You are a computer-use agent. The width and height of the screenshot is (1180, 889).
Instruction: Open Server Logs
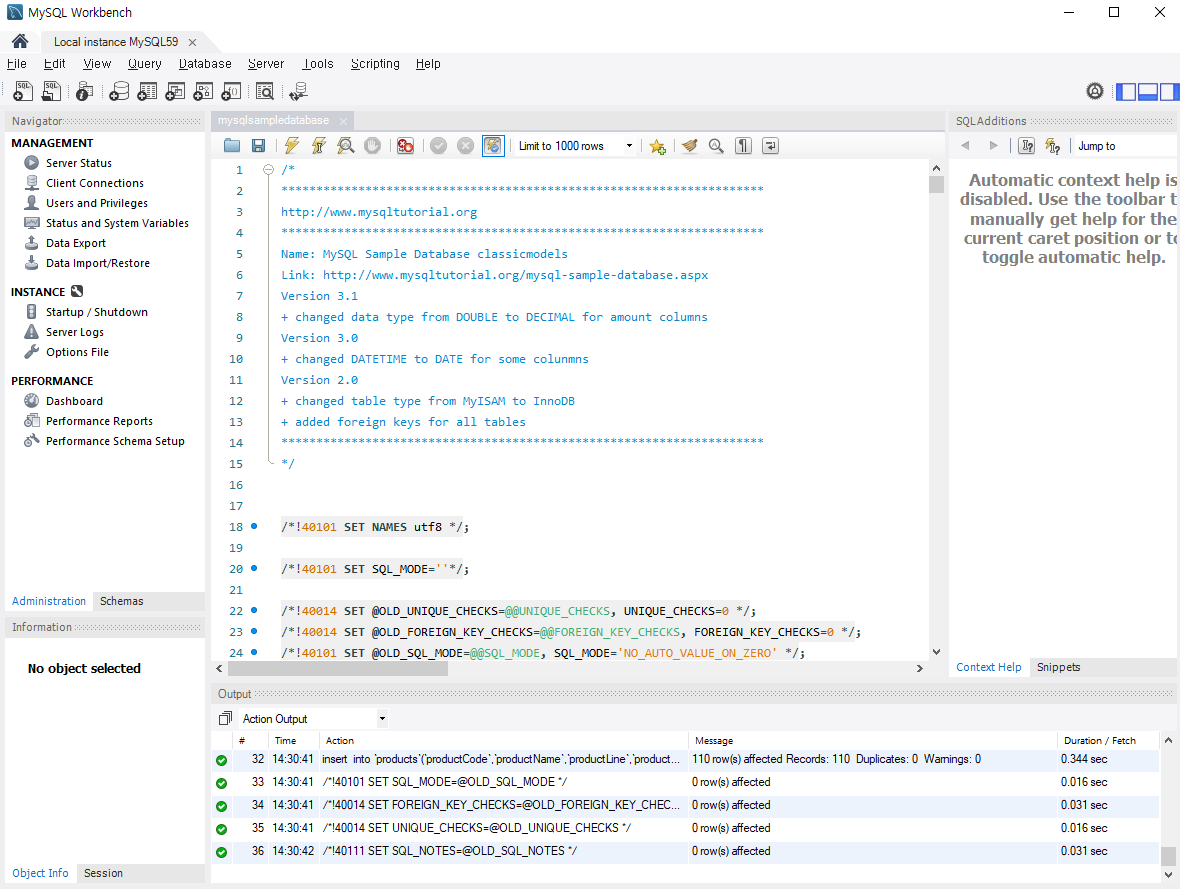(x=75, y=332)
